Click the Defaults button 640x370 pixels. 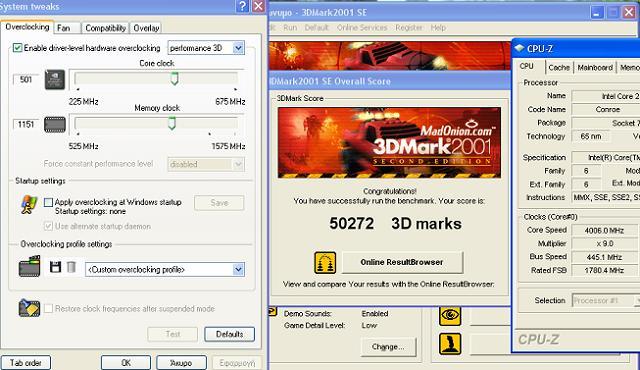point(229,334)
